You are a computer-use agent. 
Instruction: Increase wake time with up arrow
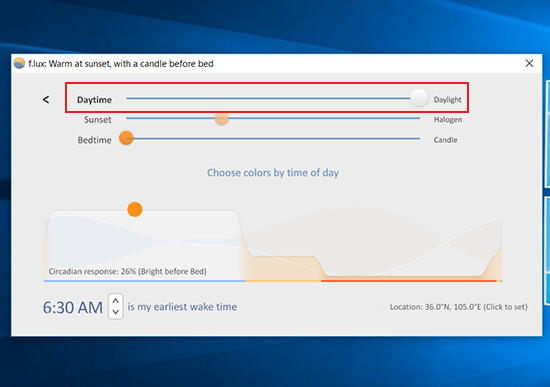(x=116, y=301)
